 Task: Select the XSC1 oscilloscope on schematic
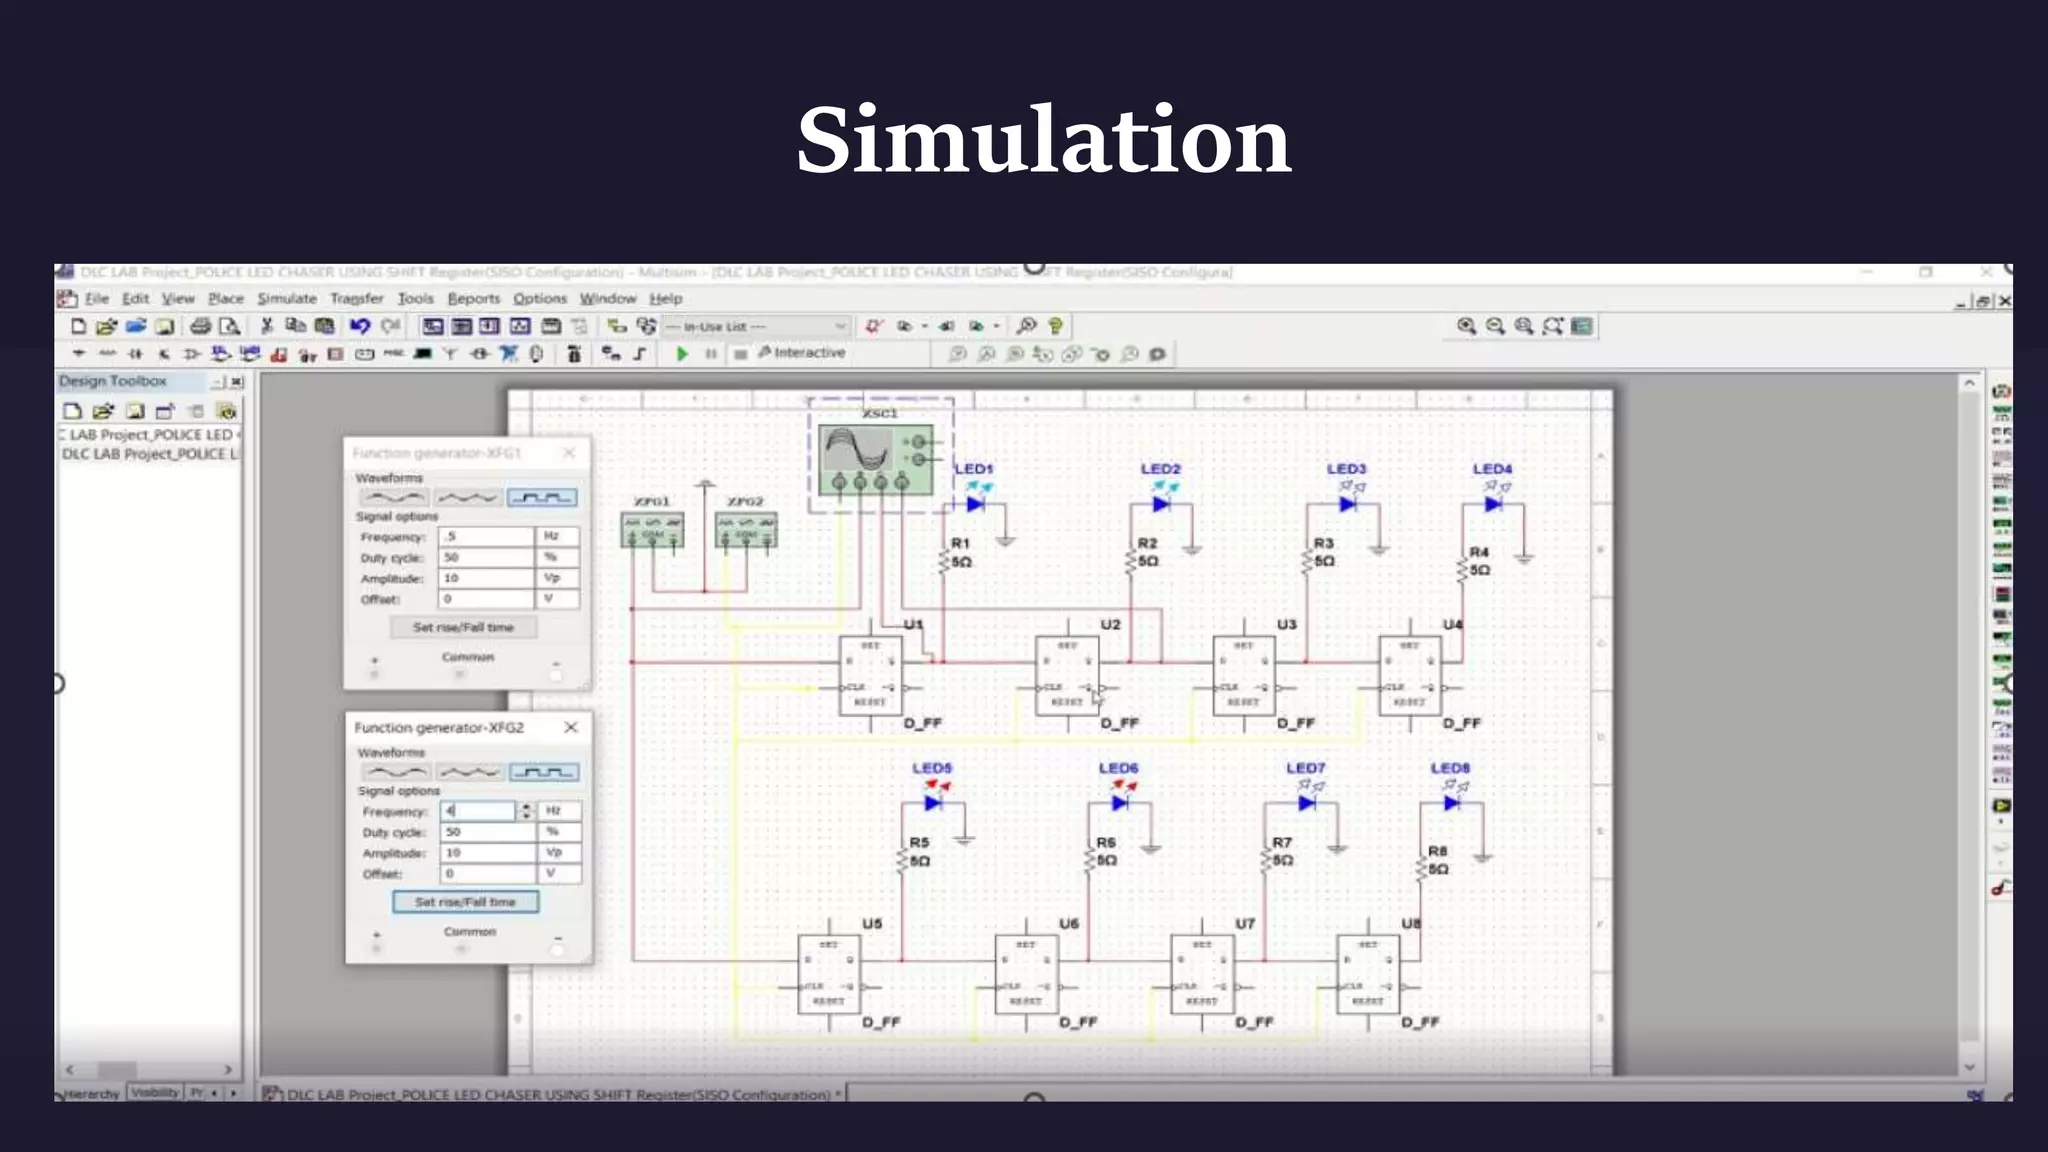(876, 459)
